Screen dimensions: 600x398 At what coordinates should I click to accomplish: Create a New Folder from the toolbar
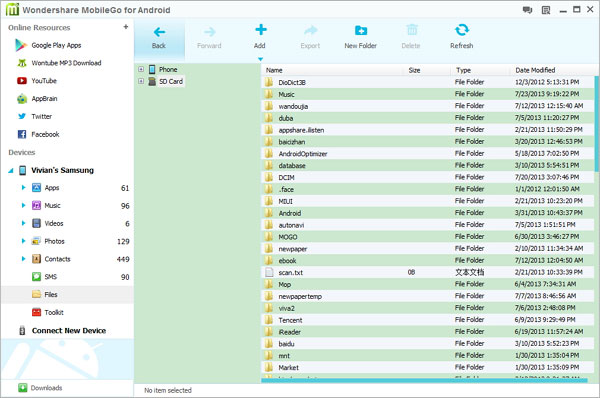click(x=360, y=37)
